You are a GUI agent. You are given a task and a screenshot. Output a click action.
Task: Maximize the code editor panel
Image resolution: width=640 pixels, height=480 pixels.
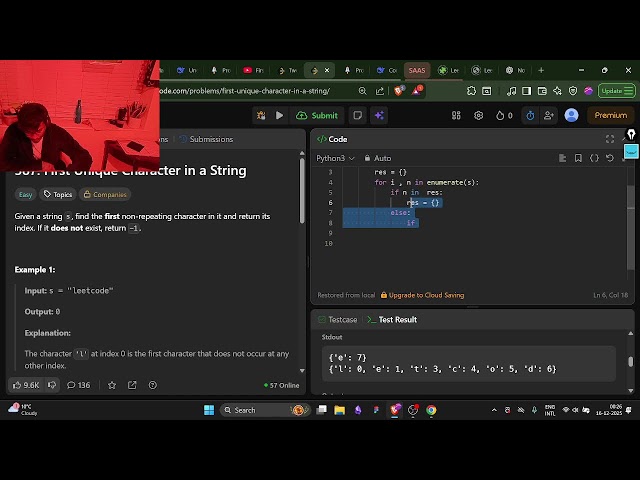(609, 139)
